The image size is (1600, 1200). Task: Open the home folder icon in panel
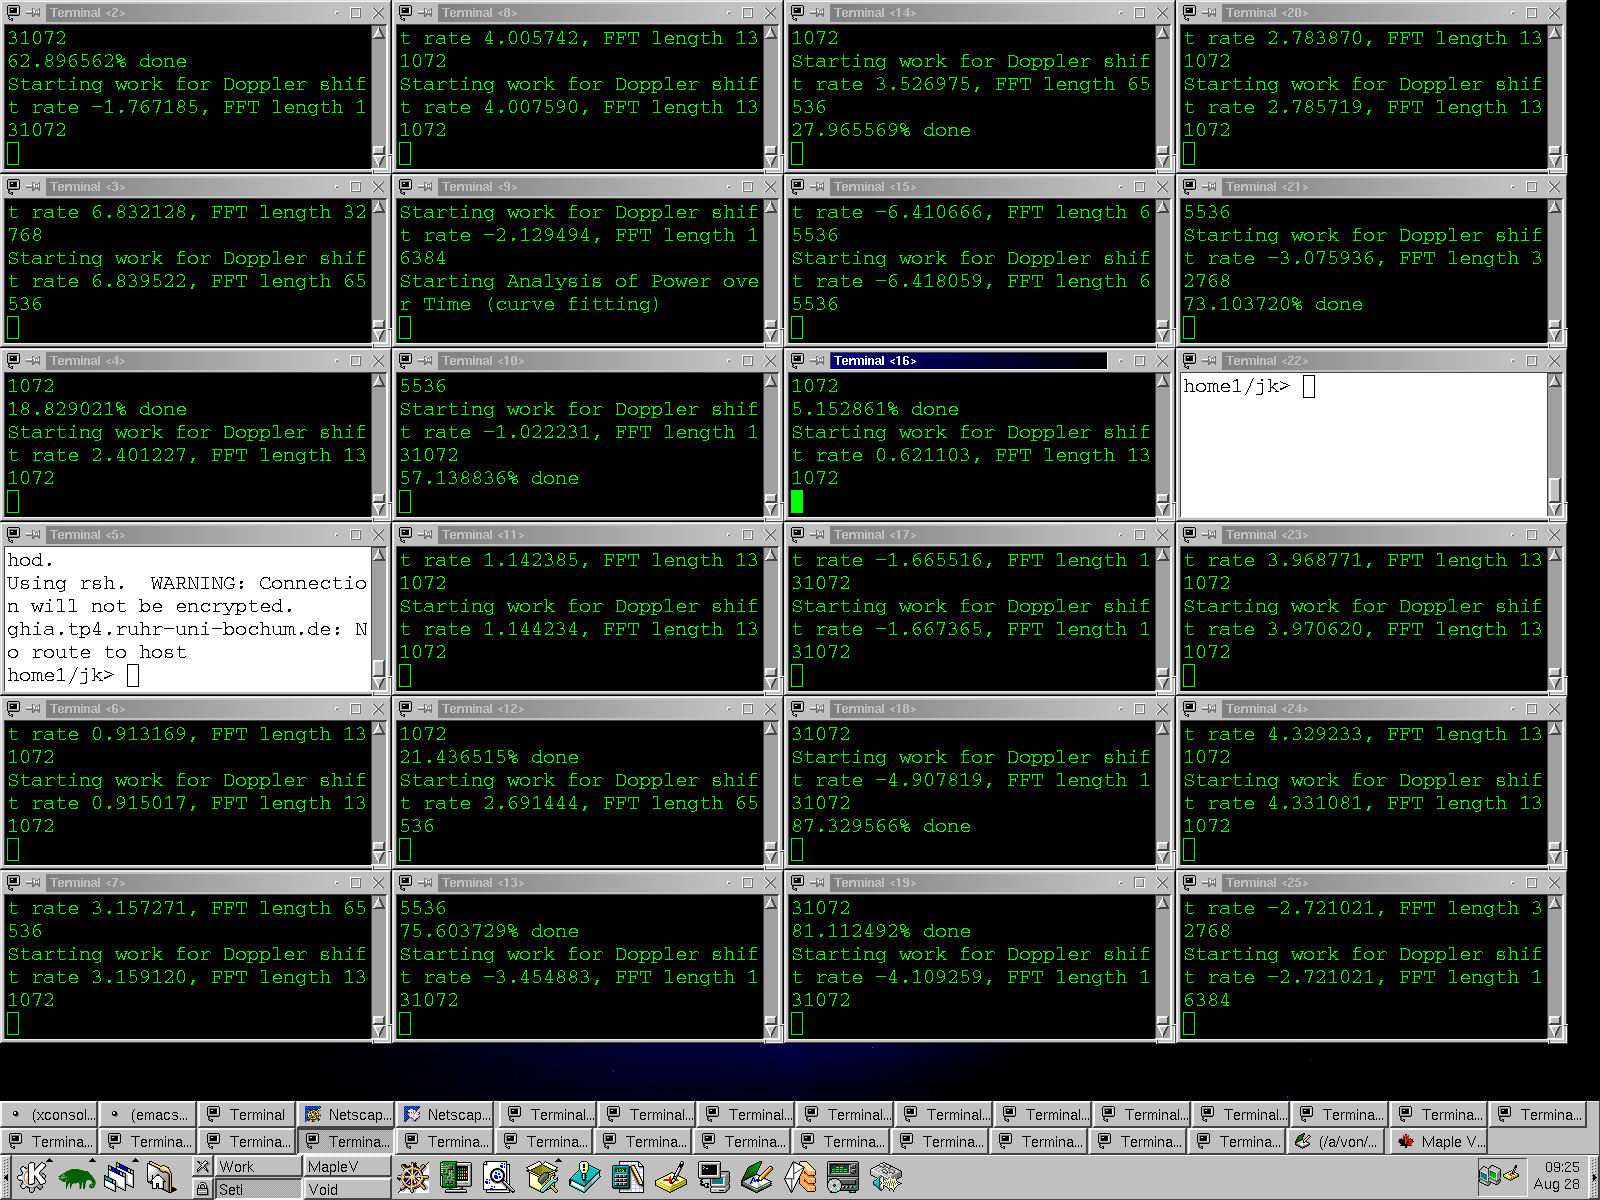click(161, 1177)
